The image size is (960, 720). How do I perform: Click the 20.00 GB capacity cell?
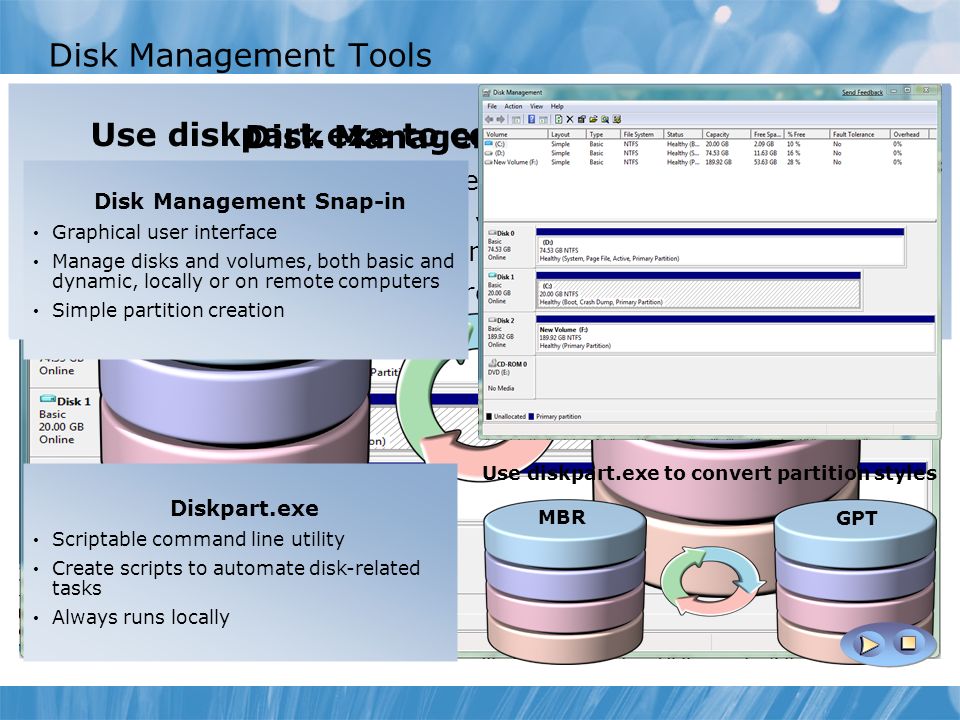[717, 144]
